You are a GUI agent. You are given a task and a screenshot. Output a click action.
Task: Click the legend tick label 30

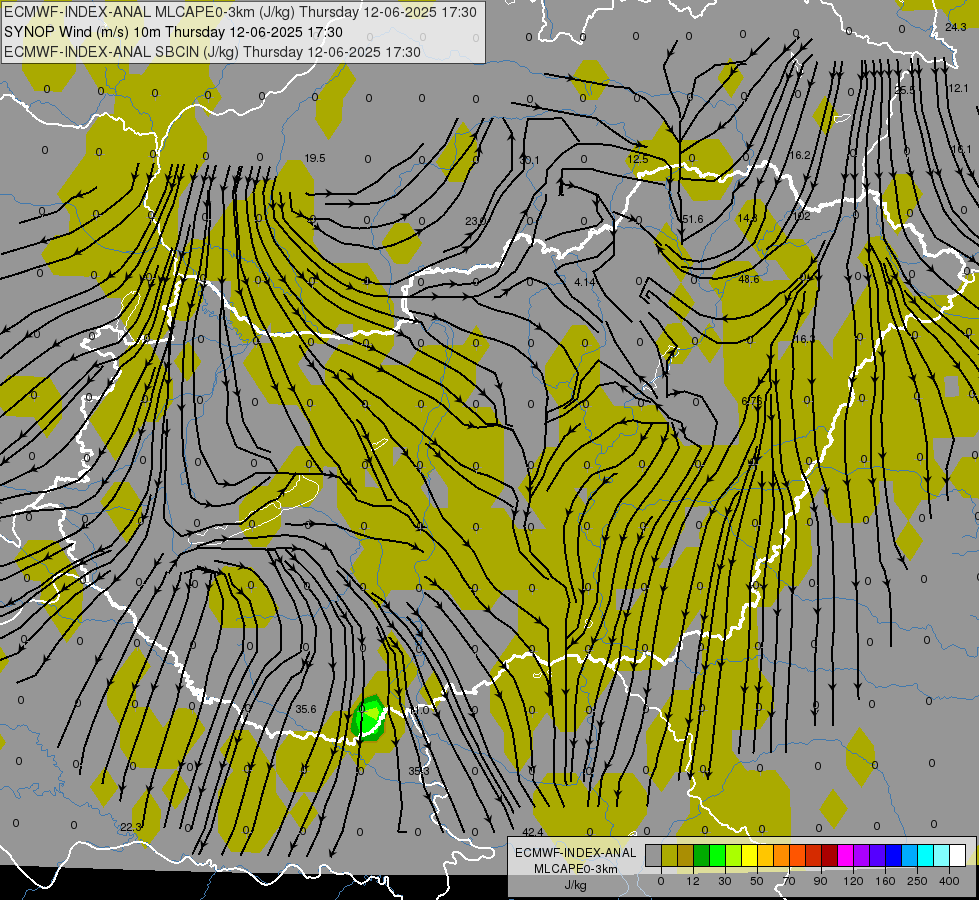(x=725, y=881)
